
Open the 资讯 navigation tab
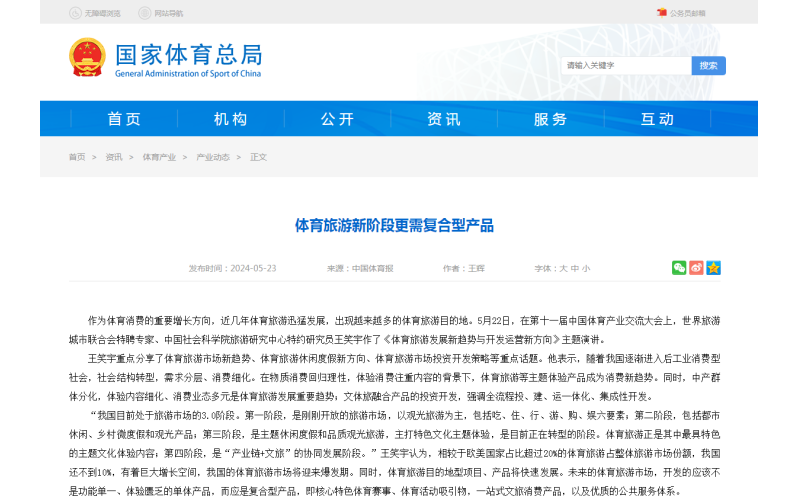444,119
